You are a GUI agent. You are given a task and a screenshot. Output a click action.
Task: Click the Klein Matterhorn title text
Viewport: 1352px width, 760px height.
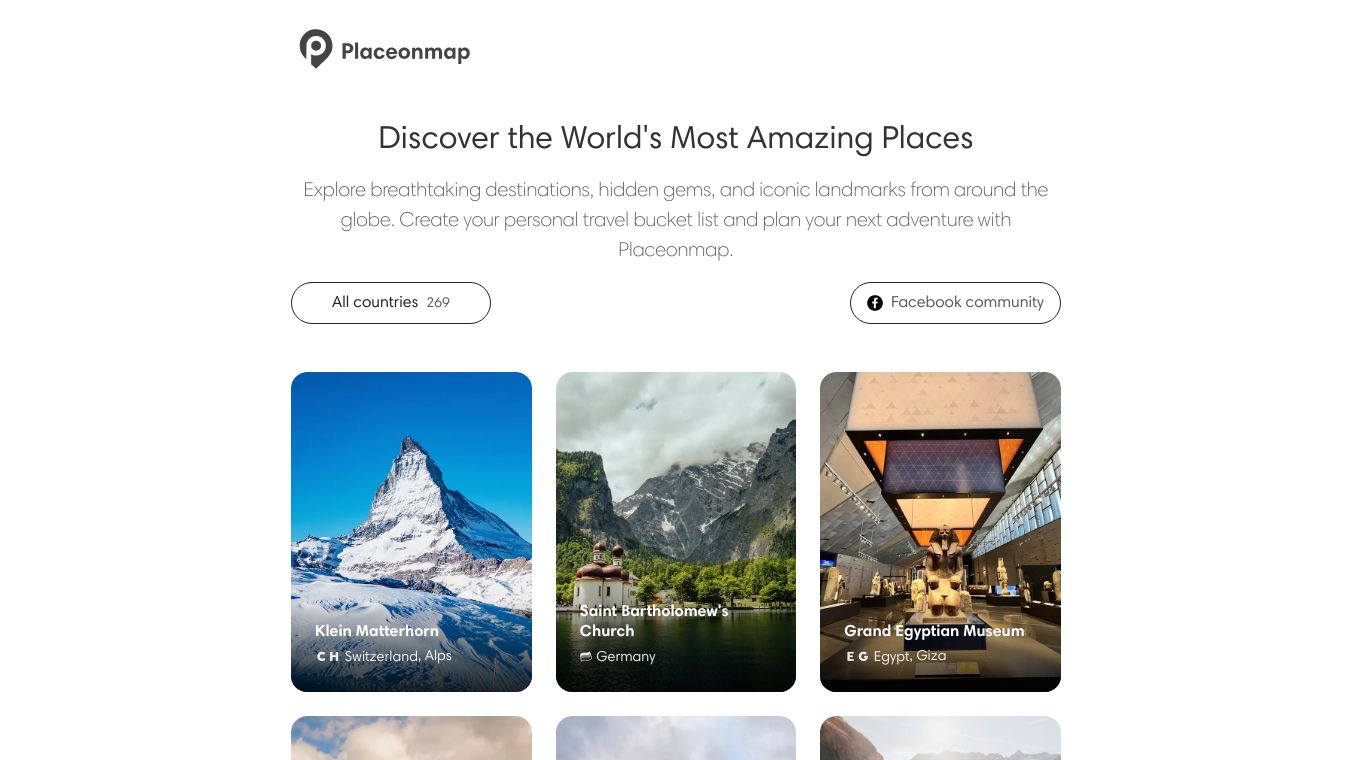pyautogui.click(x=377, y=631)
